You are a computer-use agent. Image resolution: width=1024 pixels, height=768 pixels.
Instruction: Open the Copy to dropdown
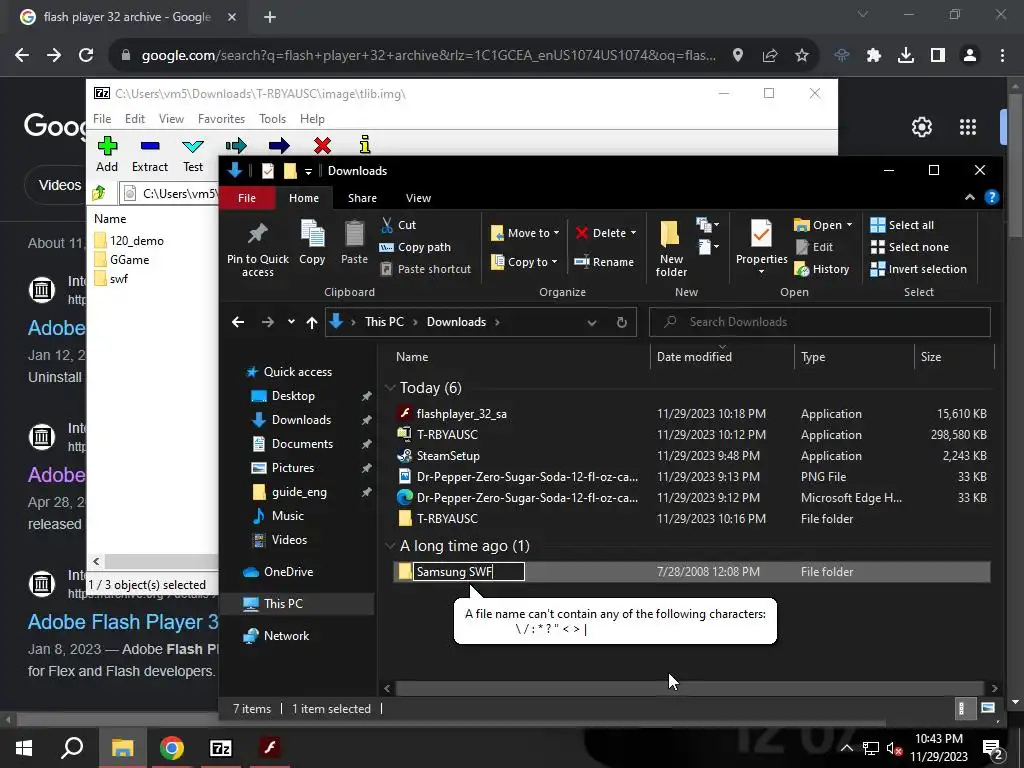coord(524,262)
